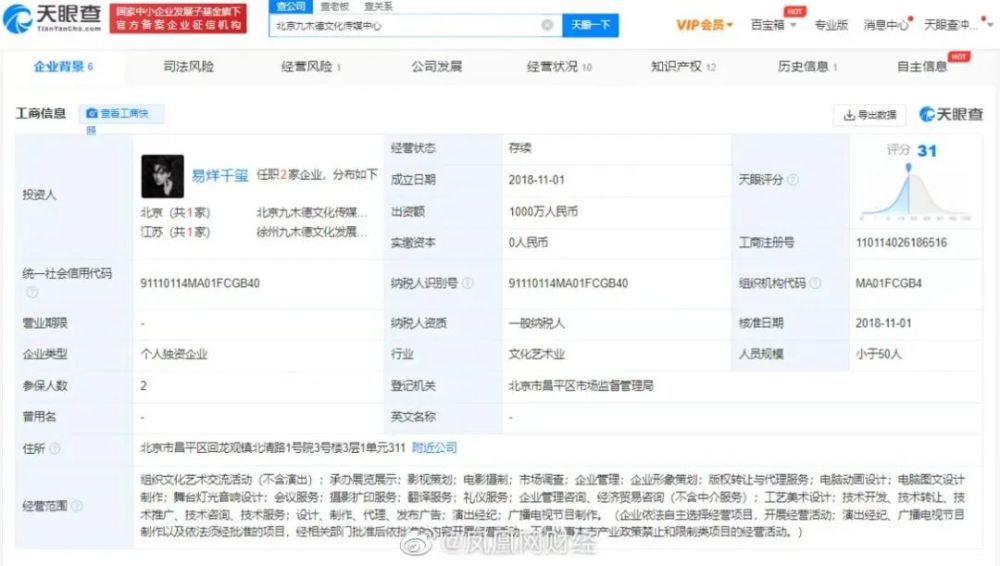Screen dimensions: 1000x566
Task: Open investor 易烊千玺's profile link
Action: [x=219, y=175]
